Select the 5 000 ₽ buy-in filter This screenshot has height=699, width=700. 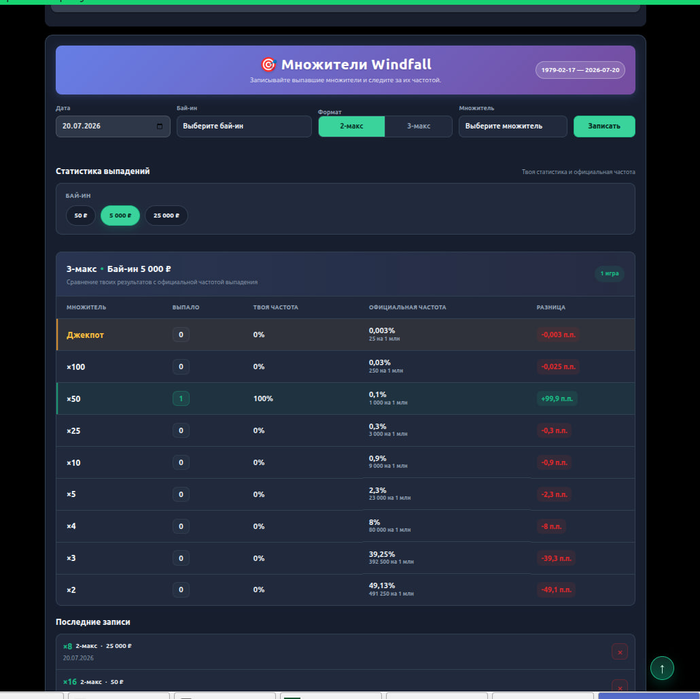120,216
